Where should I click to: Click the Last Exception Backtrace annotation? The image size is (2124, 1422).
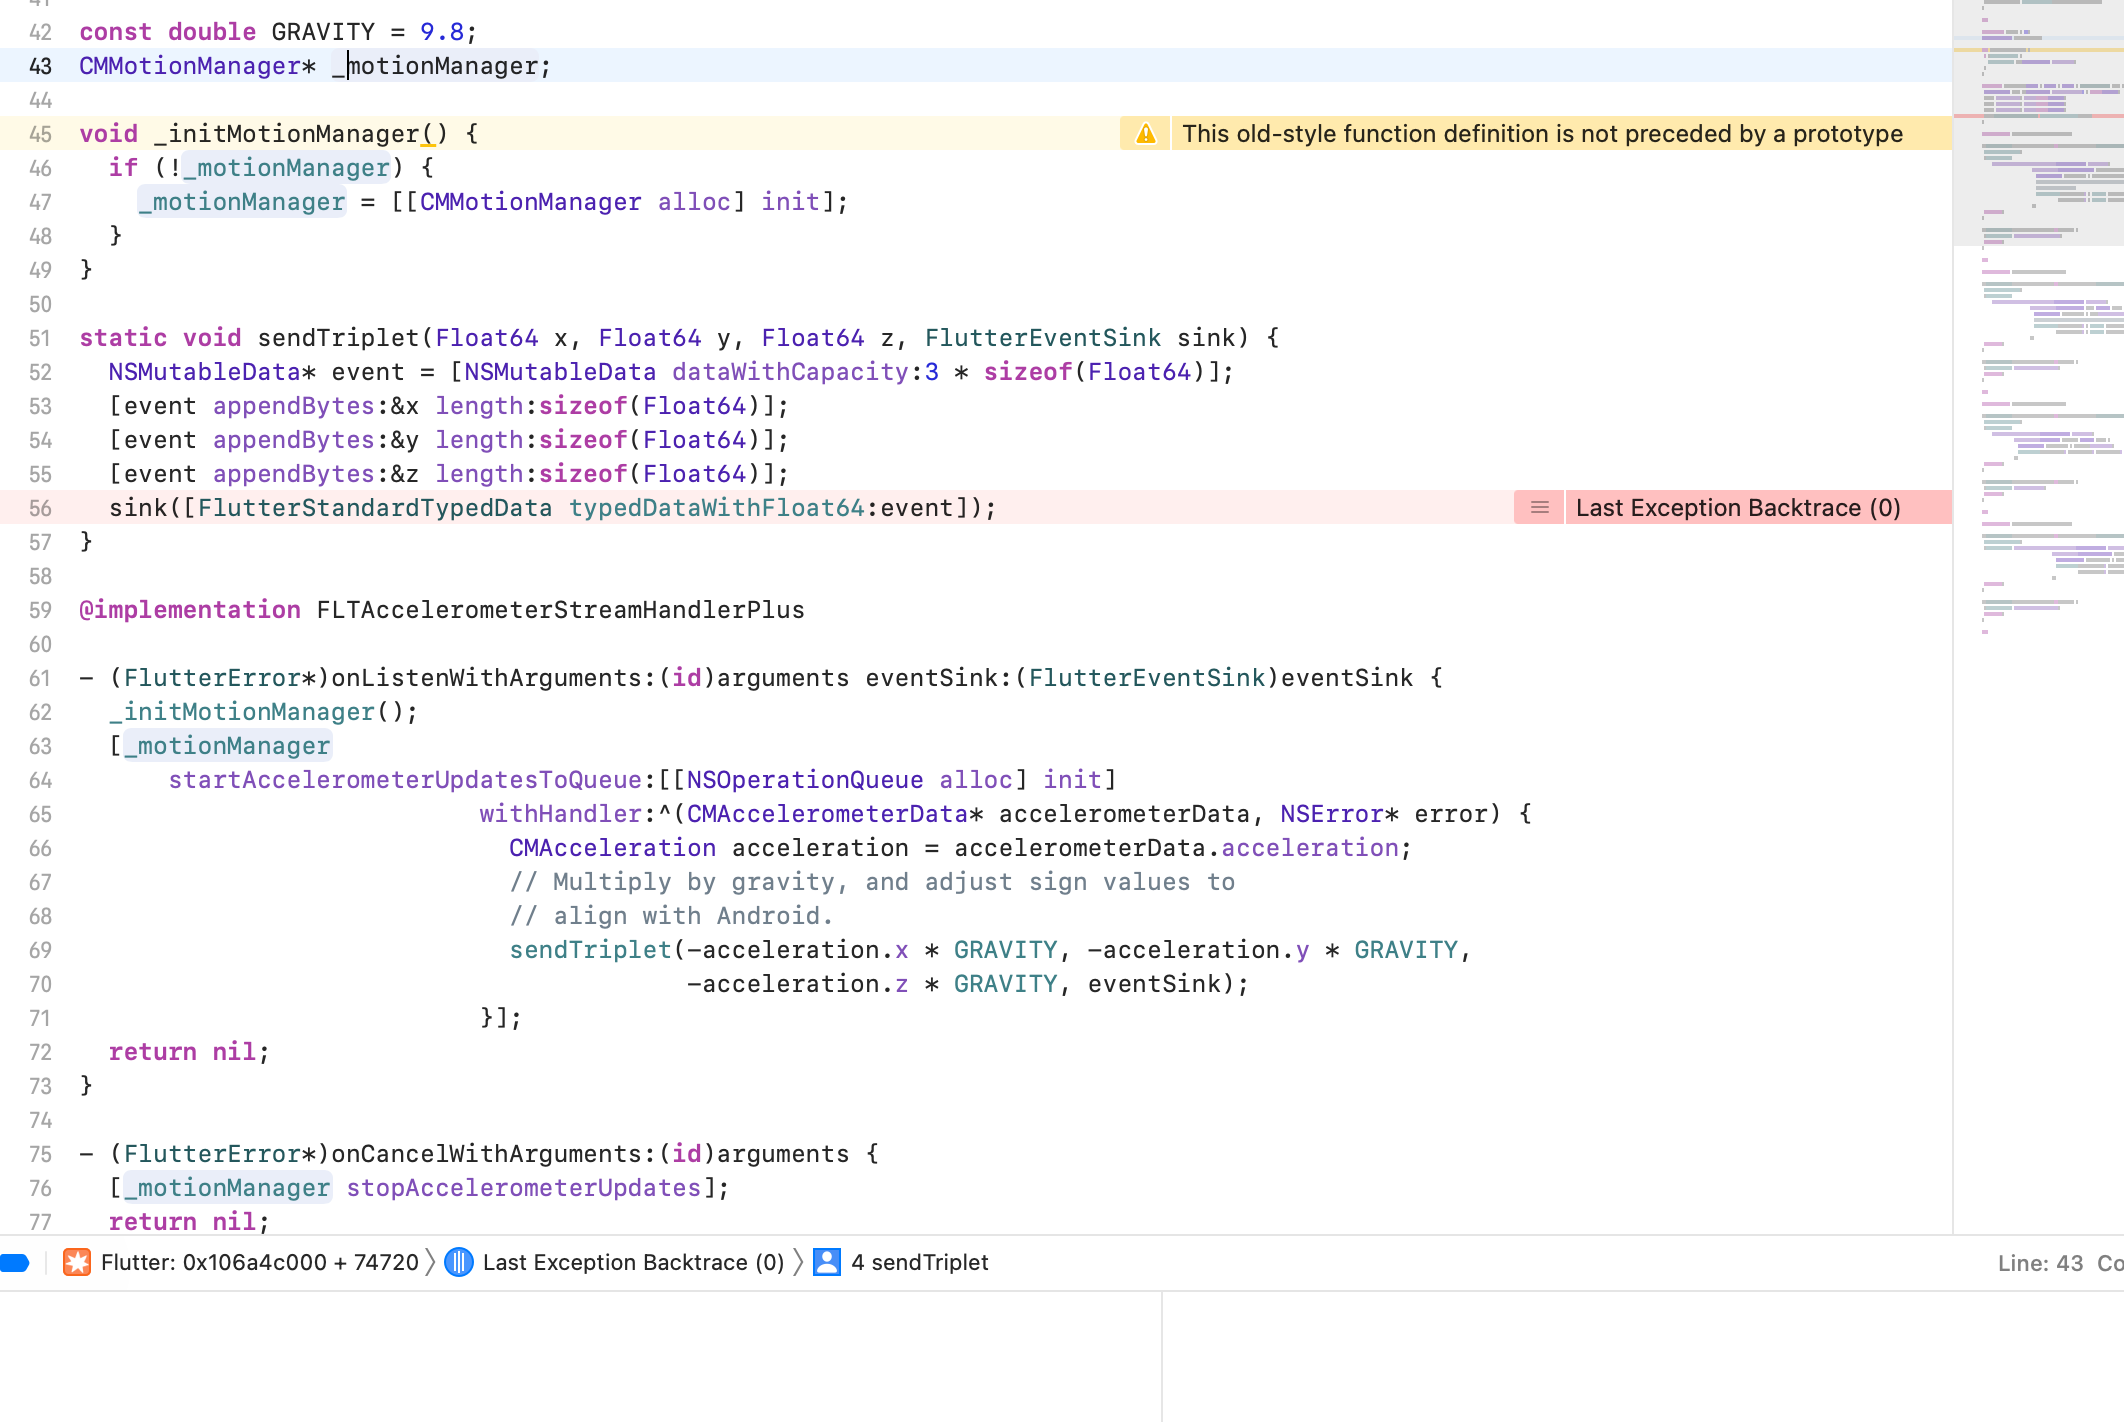(1737, 508)
